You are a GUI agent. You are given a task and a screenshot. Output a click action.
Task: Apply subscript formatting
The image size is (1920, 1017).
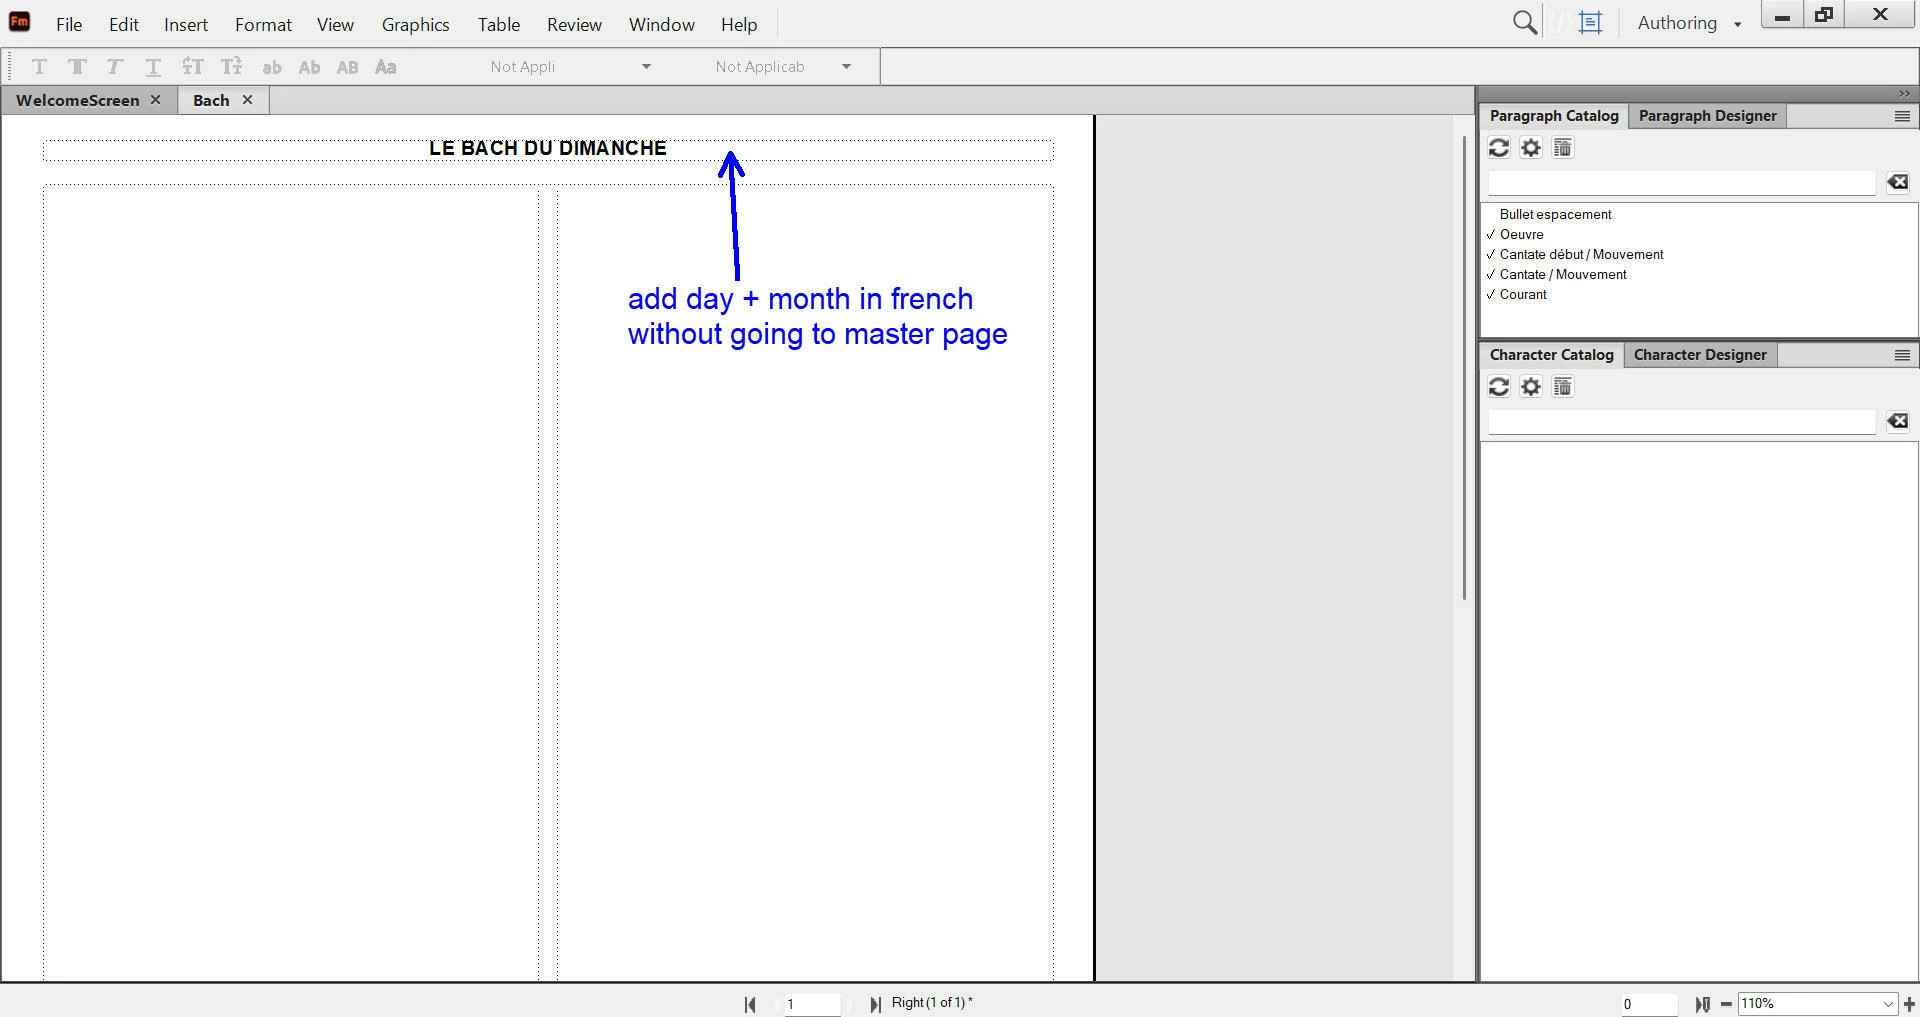pyautogui.click(x=231, y=67)
